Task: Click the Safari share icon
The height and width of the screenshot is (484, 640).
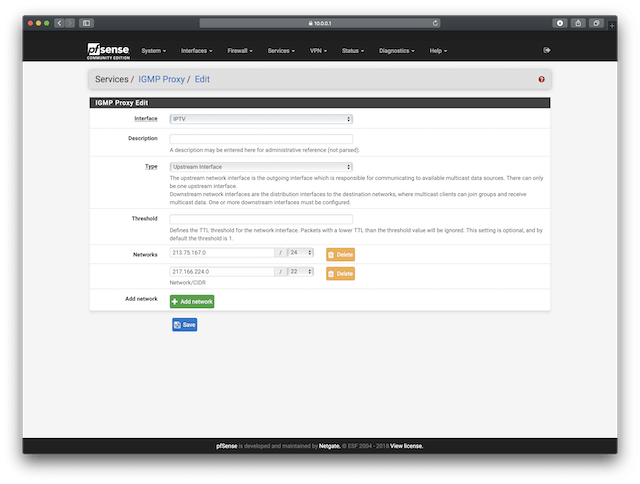Action: 578,23
